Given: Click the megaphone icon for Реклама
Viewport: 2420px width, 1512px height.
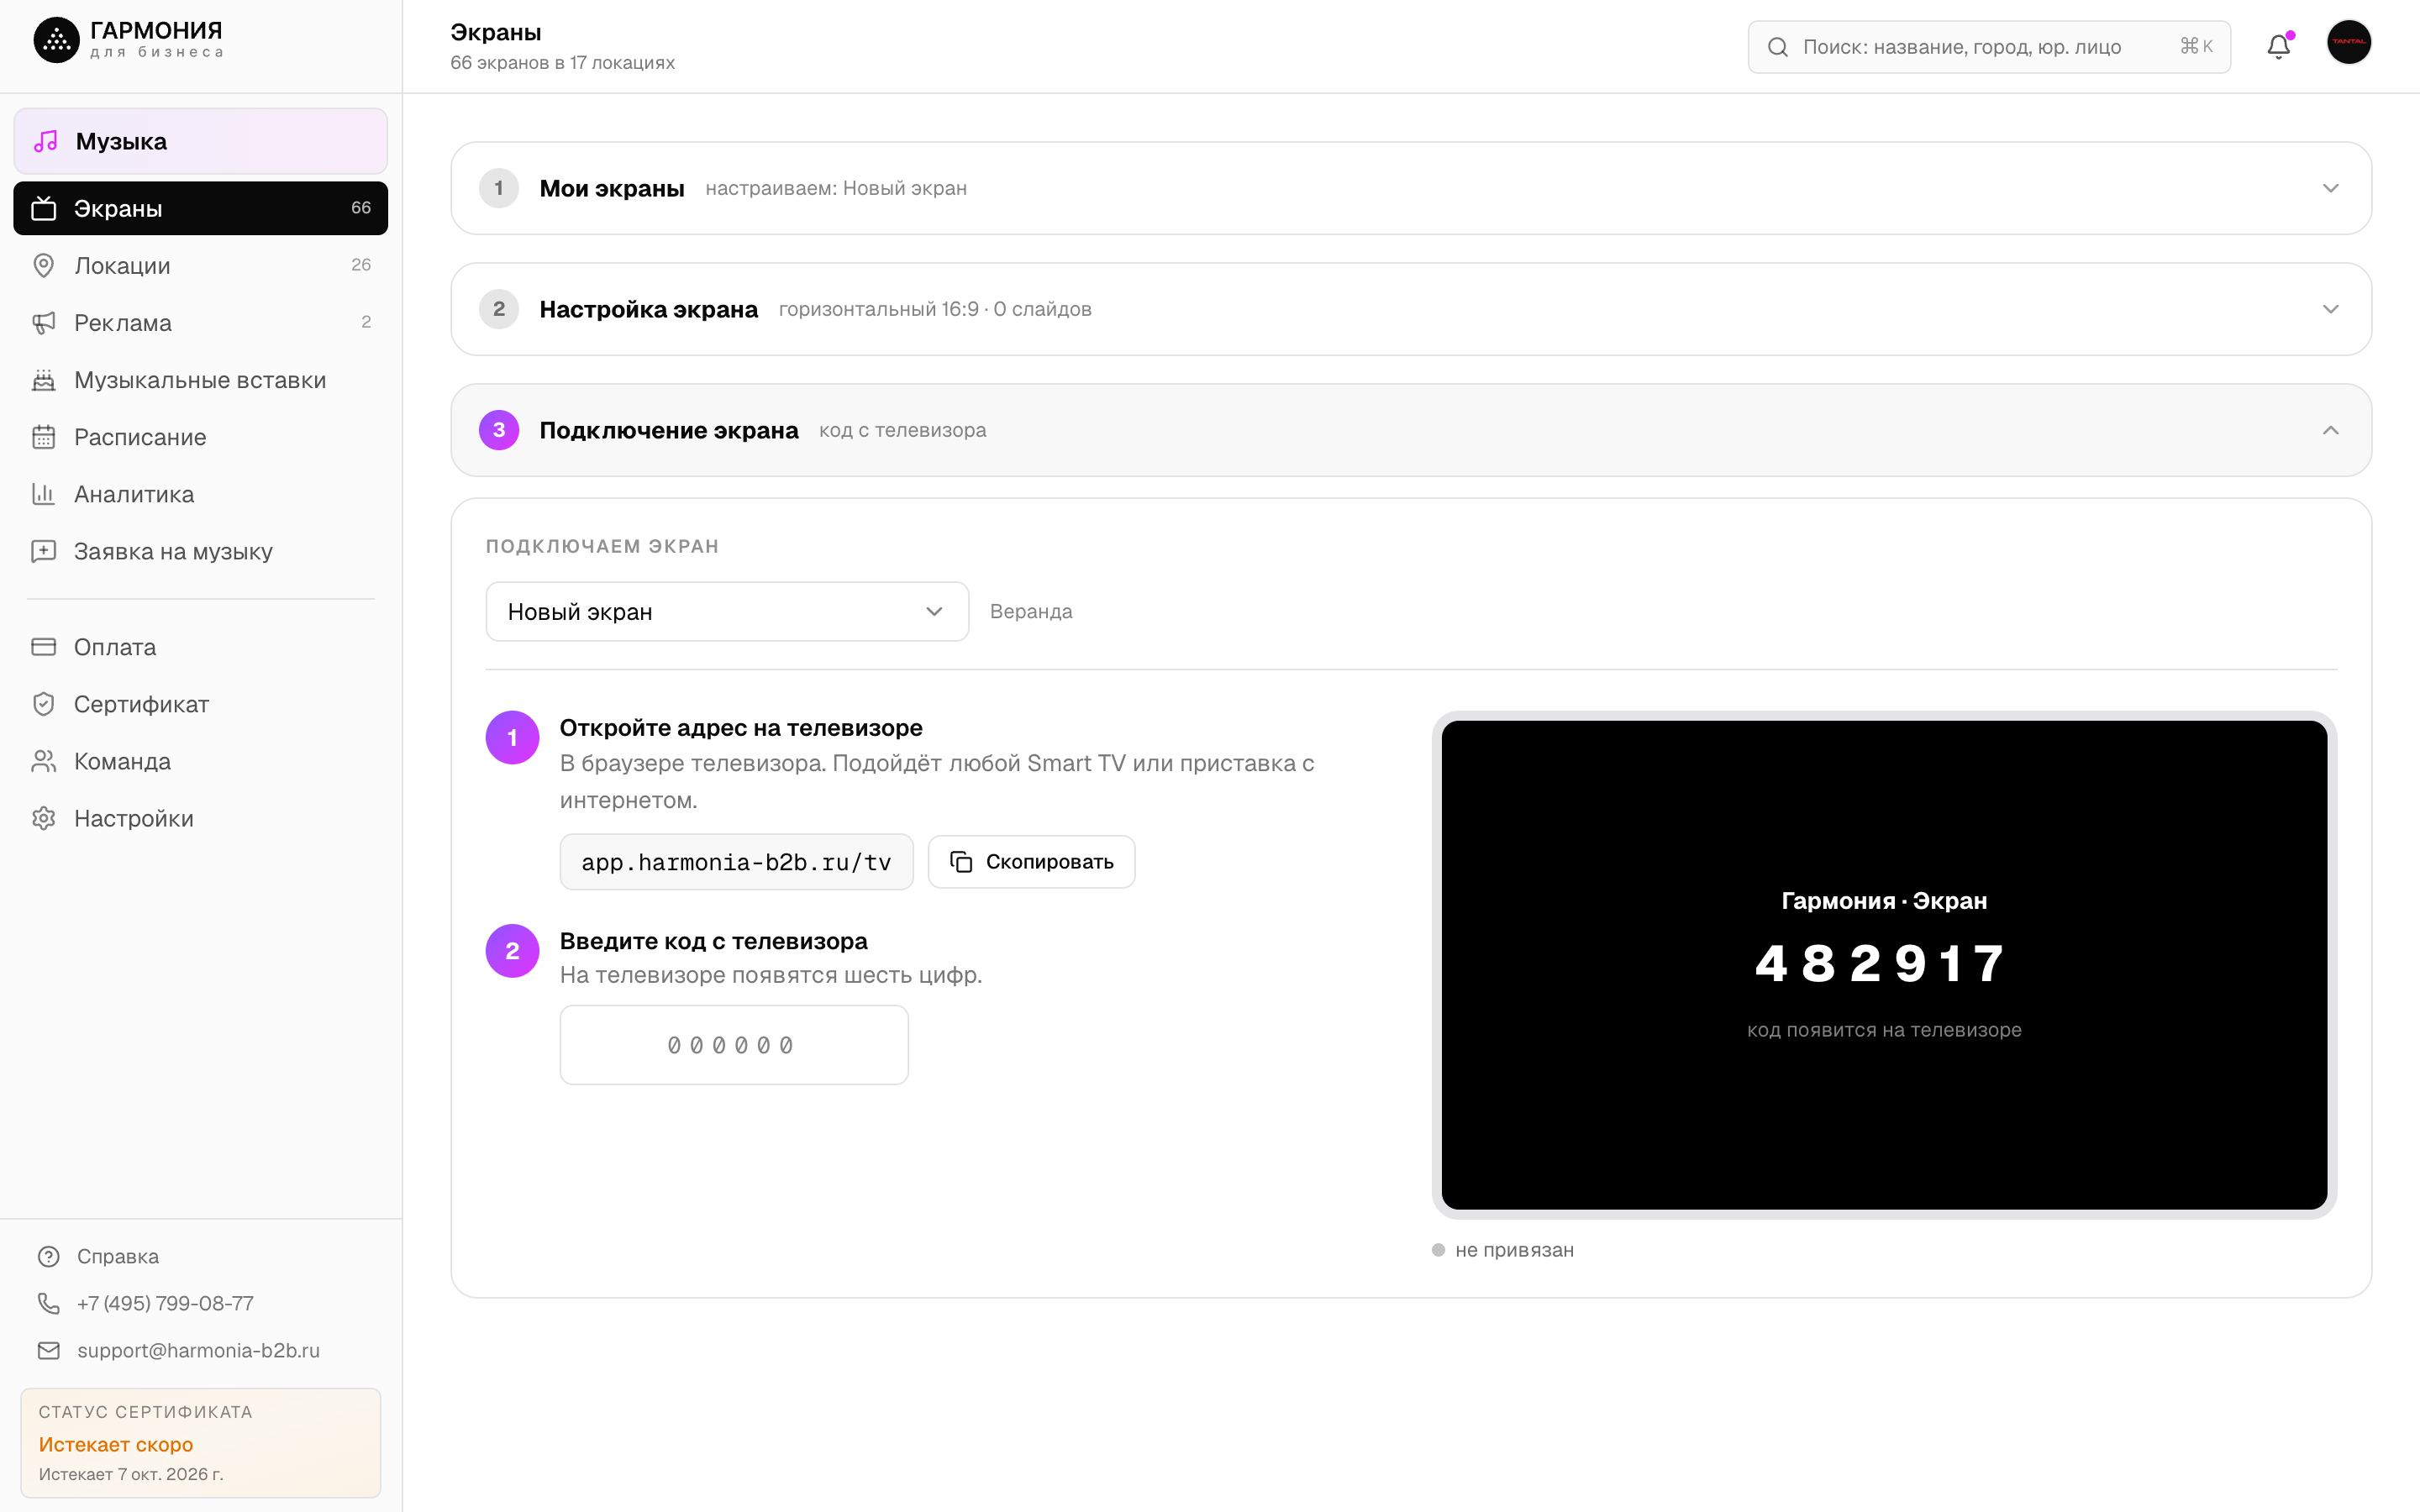Looking at the screenshot, I should 44,322.
